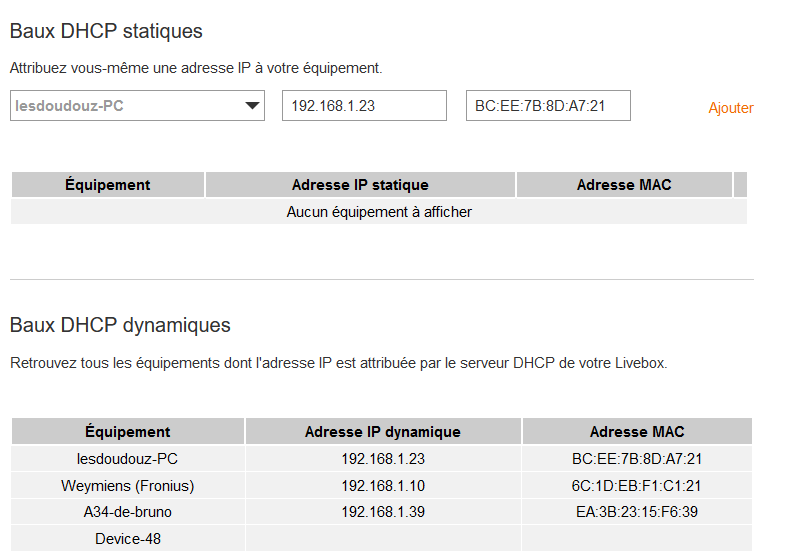
Task: Click Équipement header in static leases table
Action: coord(108,185)
